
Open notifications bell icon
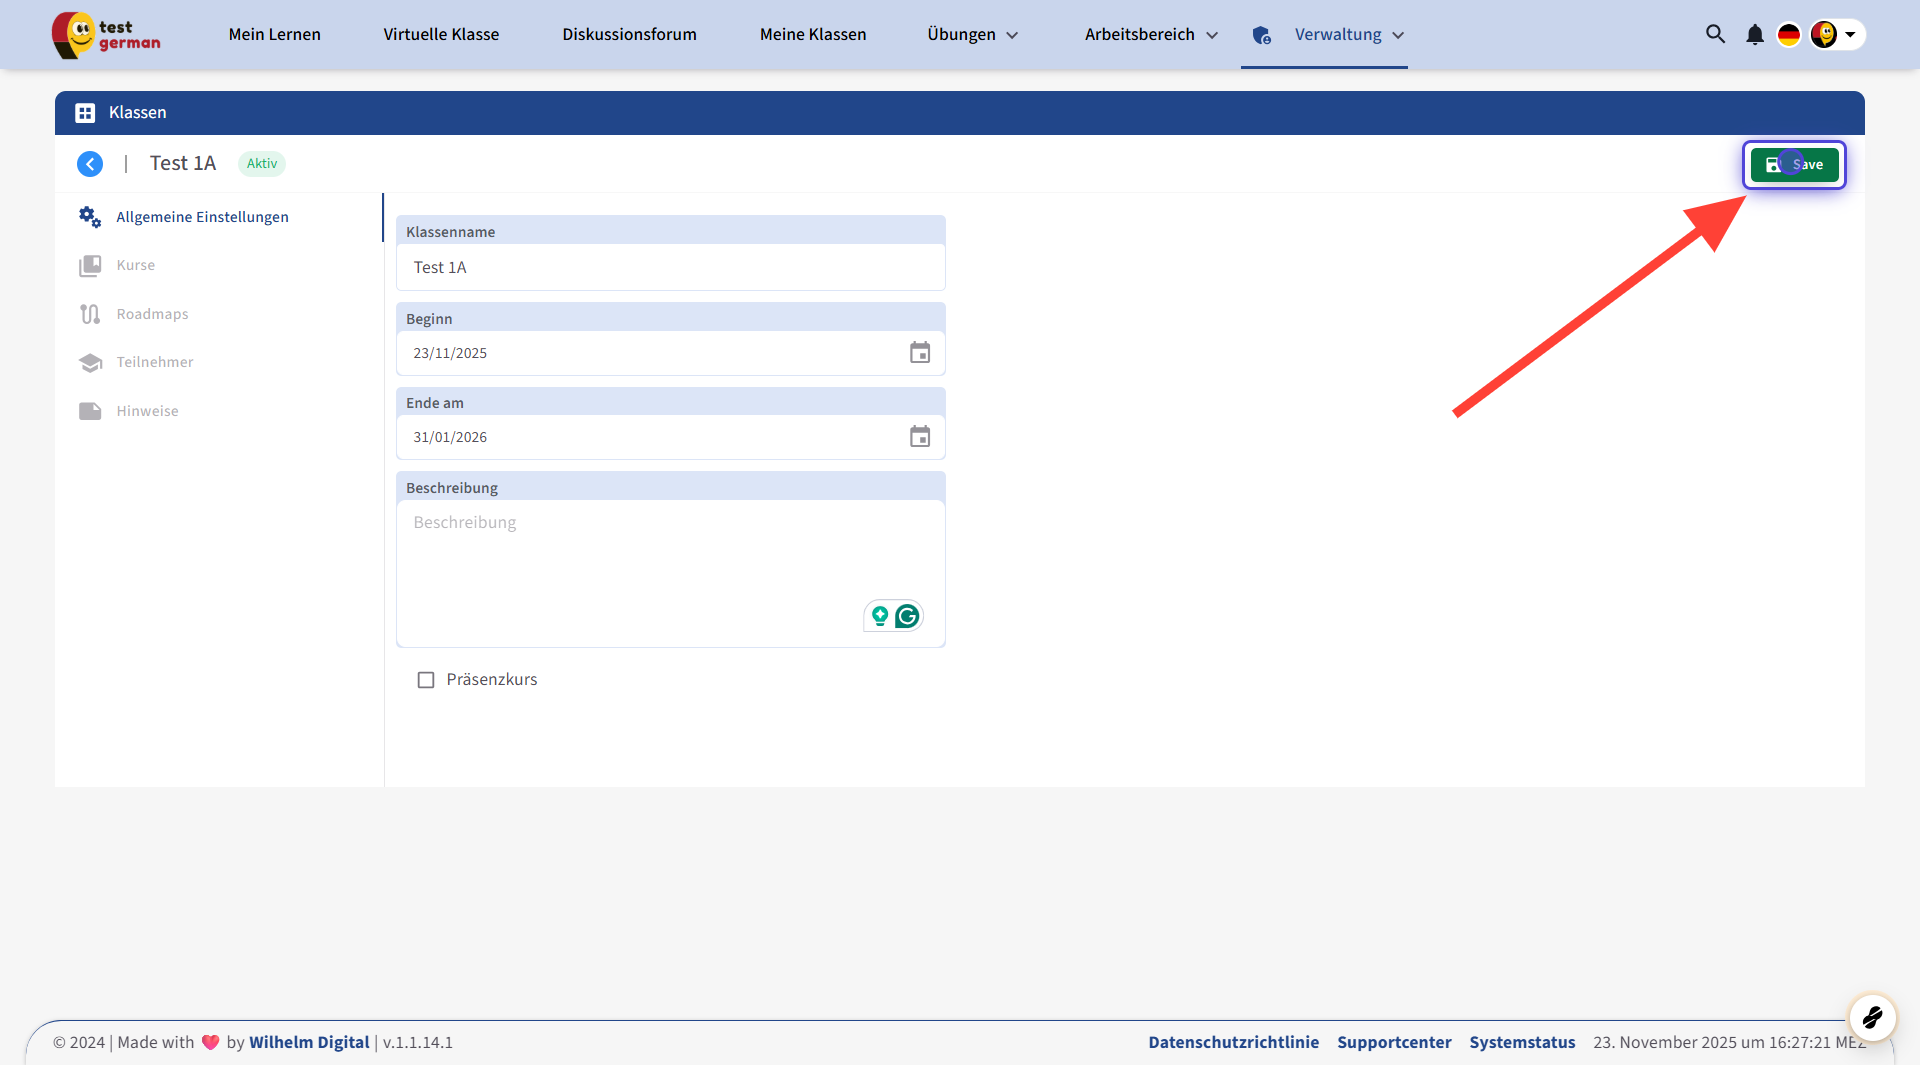pyautogui.click(x=1754, y=35)
